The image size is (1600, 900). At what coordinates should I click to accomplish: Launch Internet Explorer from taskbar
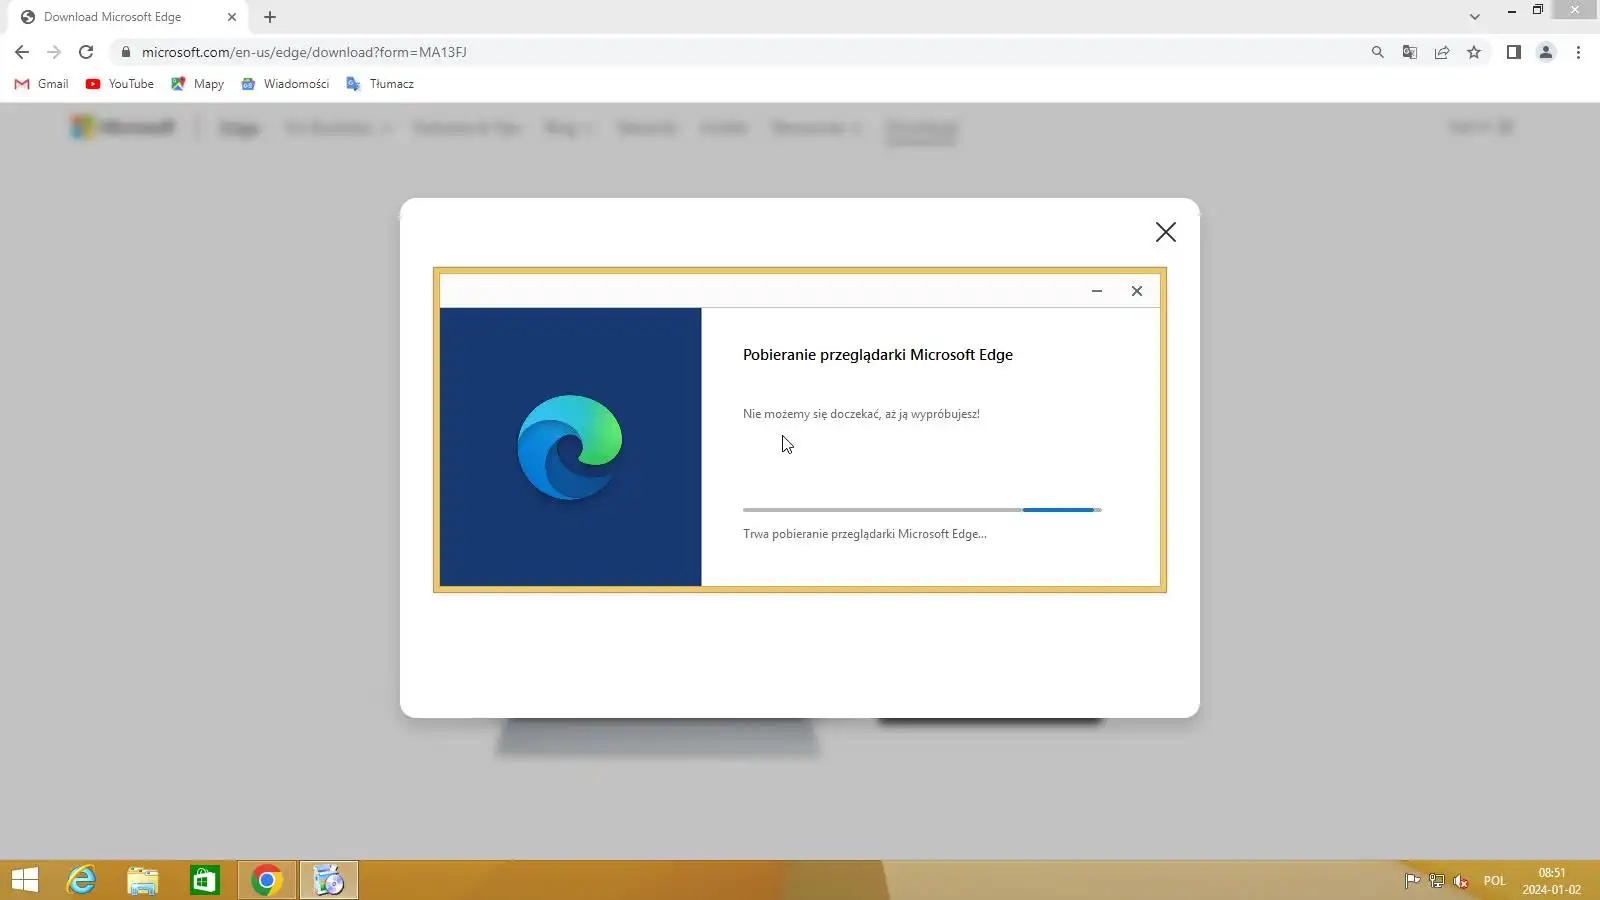(81, 881)
